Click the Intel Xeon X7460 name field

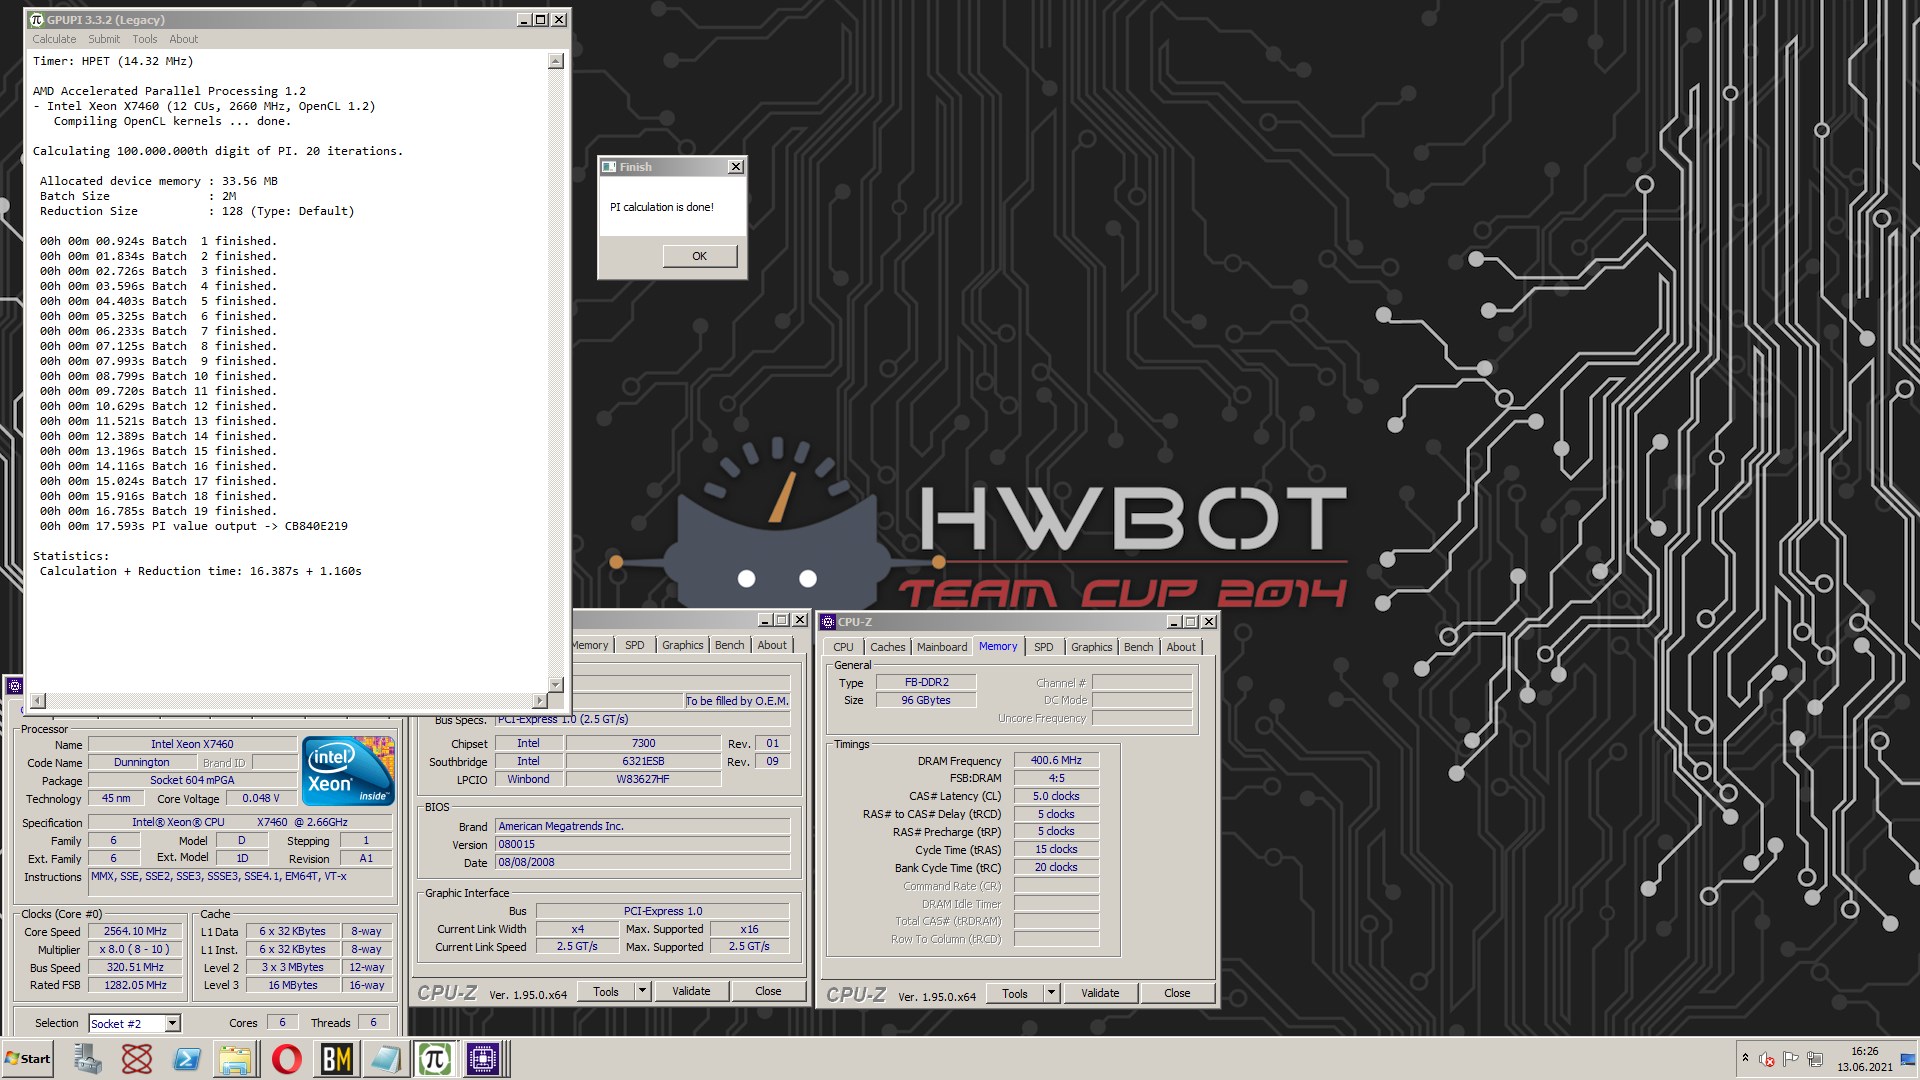click(x=192, y=744)
